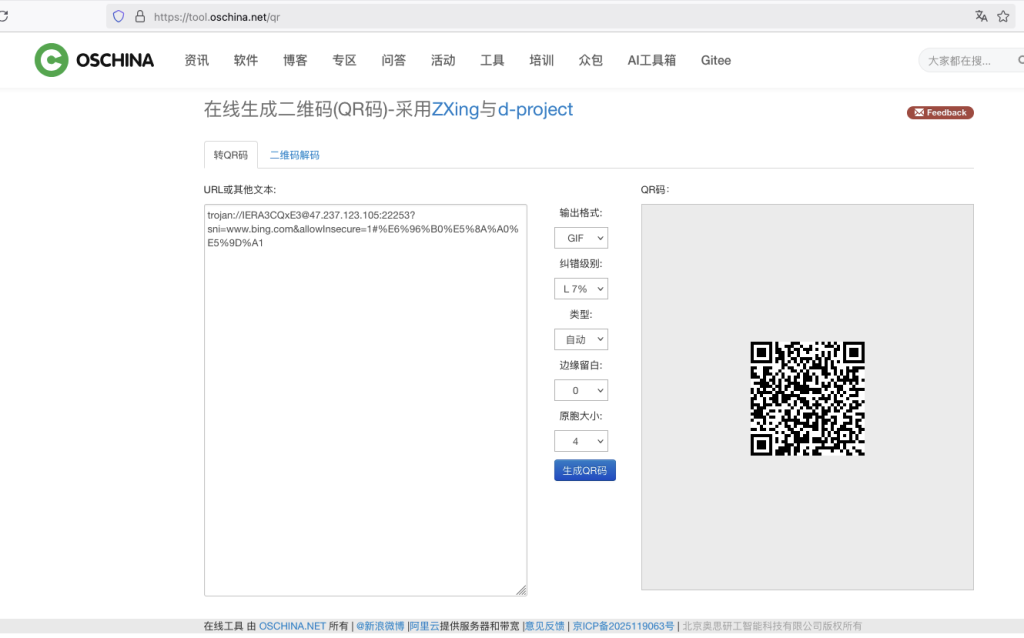Viewport: 1024px width, 638px height.
Task: Open the 输出格式 GIF dropdown
Action: (x=581, y=238)
